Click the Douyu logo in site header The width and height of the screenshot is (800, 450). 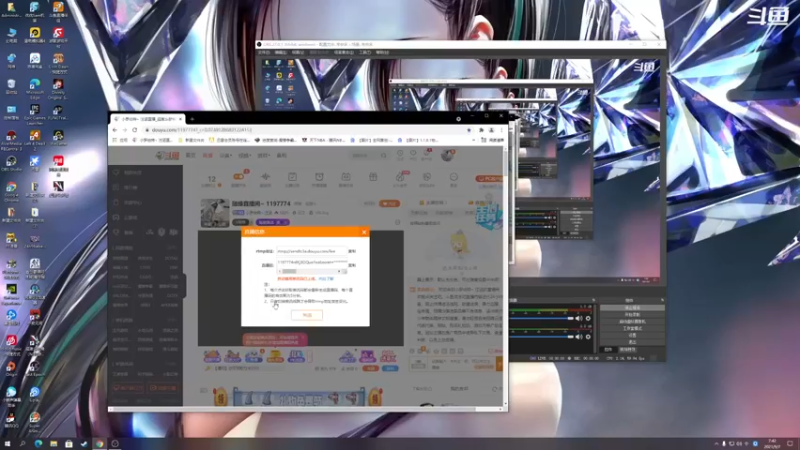tap(167, 155)
